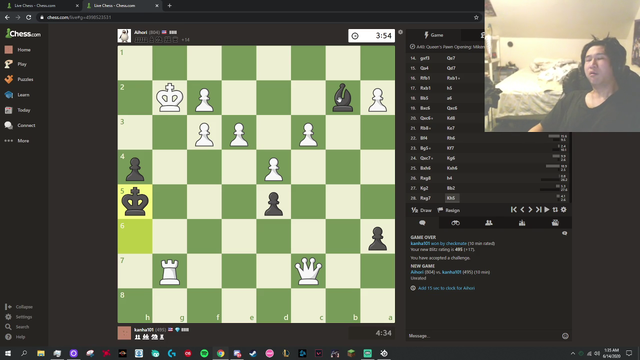This screenshot has height=360, width=640.
Task: Open move list settings gear
Action: 564,210
